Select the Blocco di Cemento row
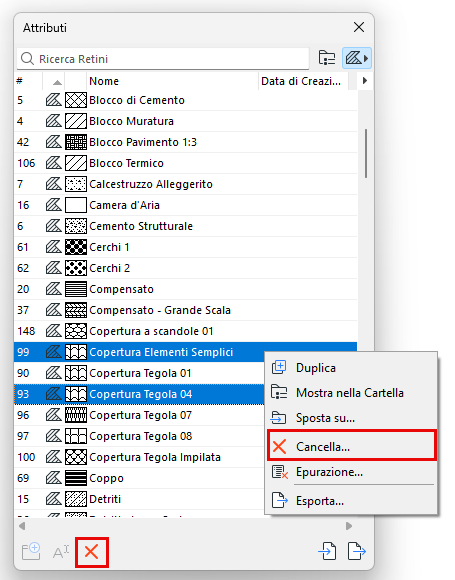Viewport: 455px width, 580px height. [x=185, y=100]
